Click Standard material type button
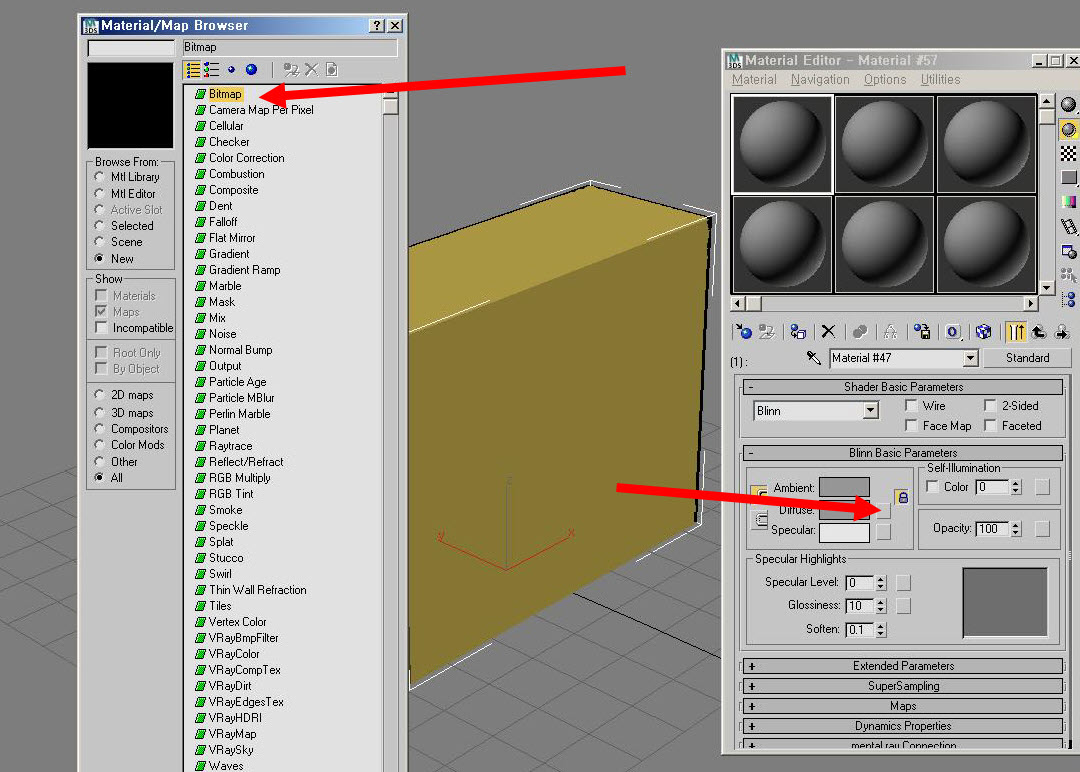Viewport: 1080px width, 772px height. tap(1027, 358)
